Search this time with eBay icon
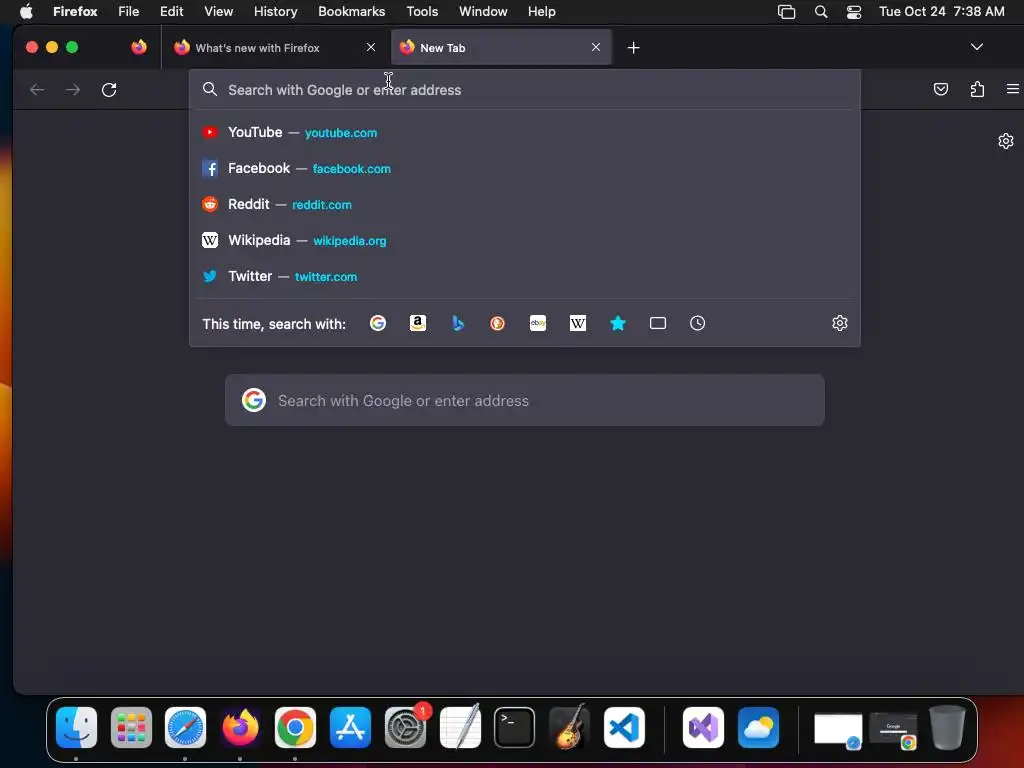The image size is (1024, 768). [x=538, y=323]
